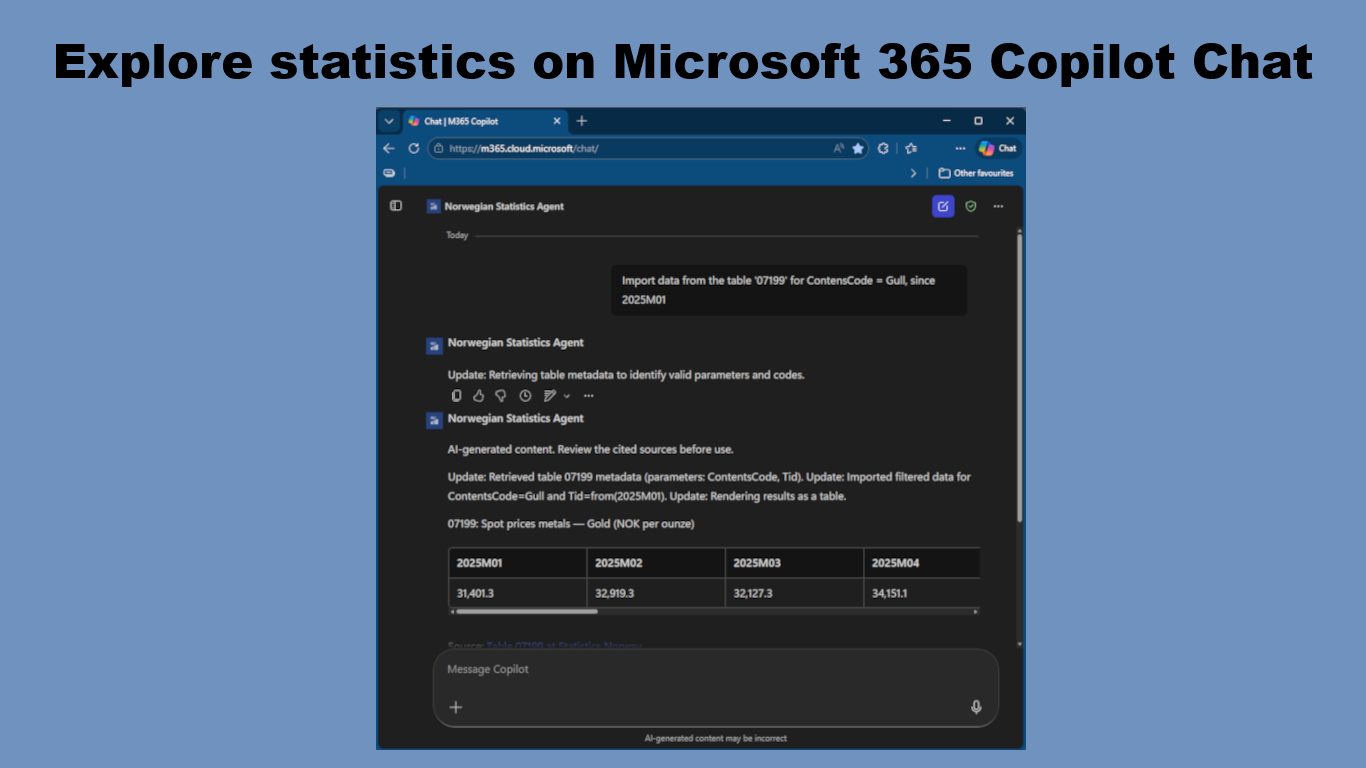Close the browser window
This screenshot has height=768, width=1366.
[1010, 121]
